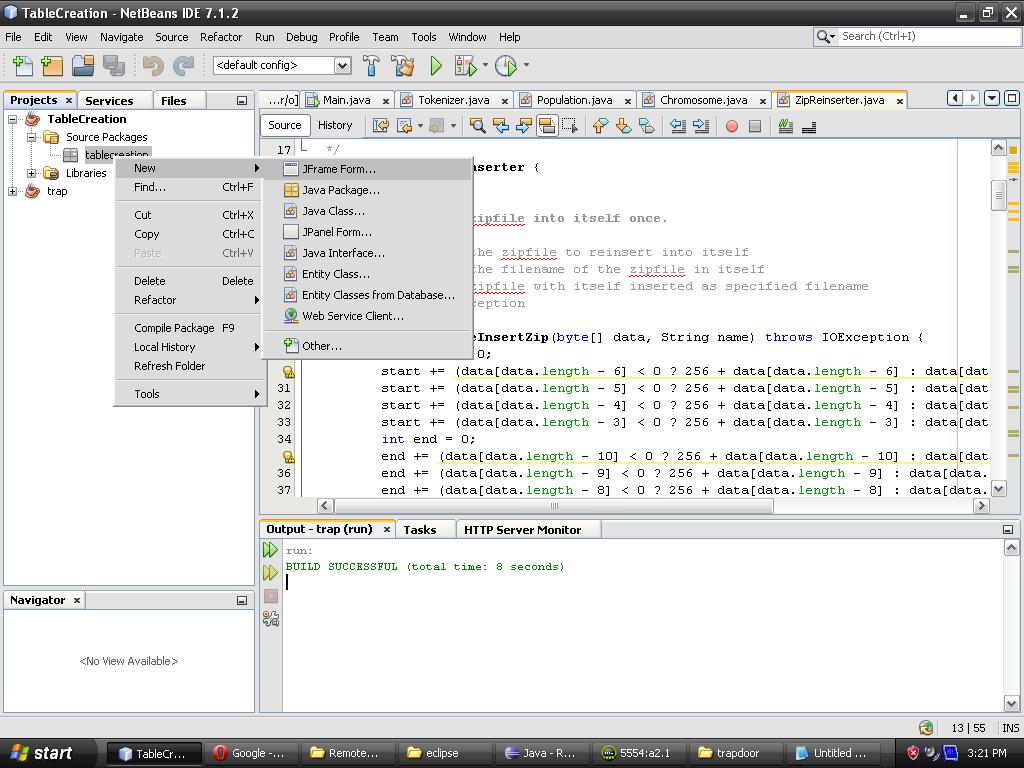Clean and build using the hammer-and-broom icon
This screenshot has height=768, width=1024.
[400, 65]
